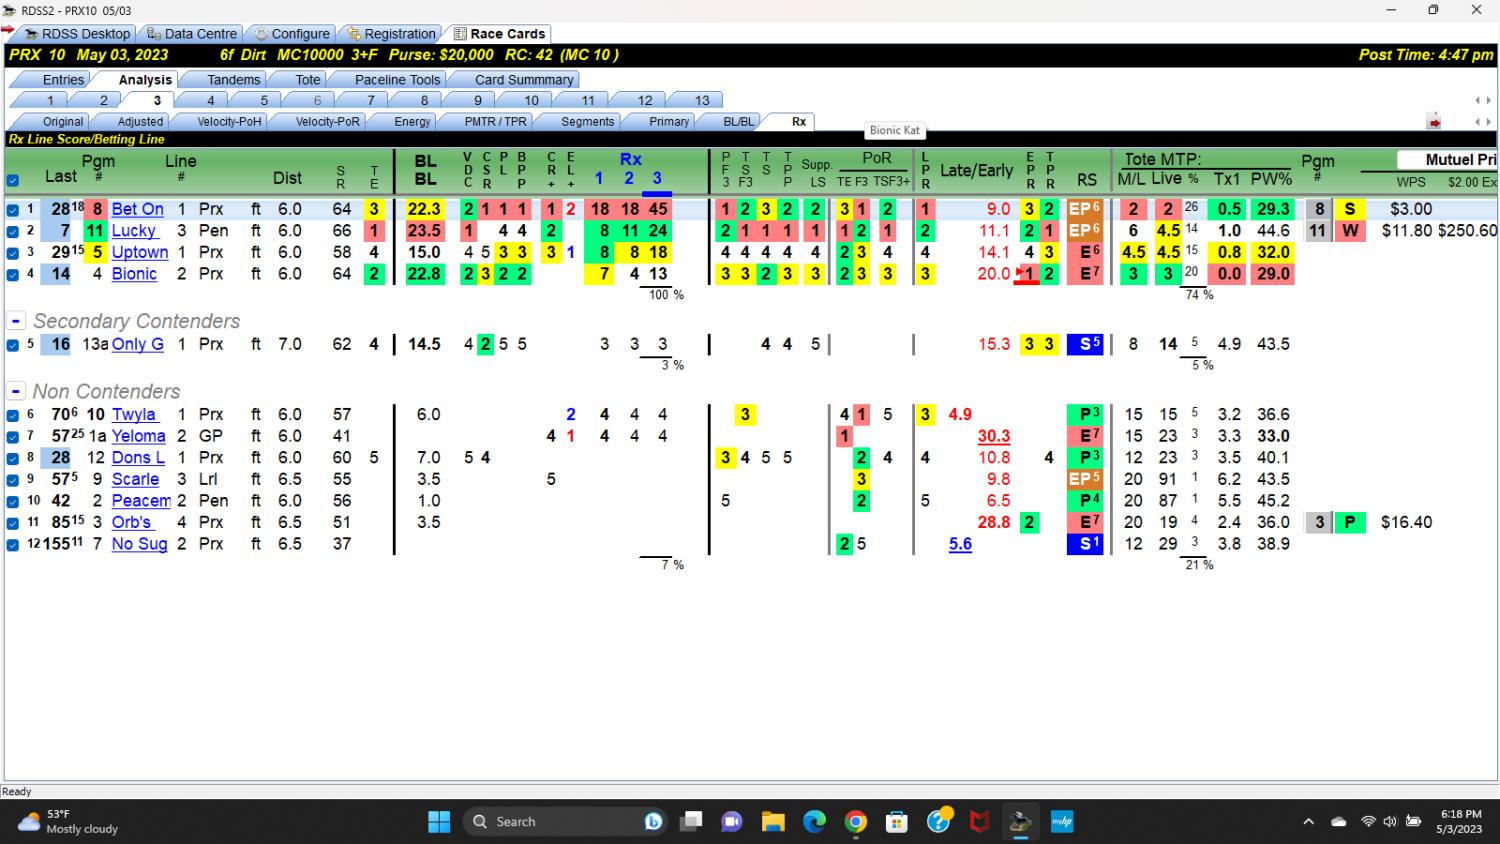Open the Data Centre tab
This screenshot has width=1500, height=844.
click(192, 33)
